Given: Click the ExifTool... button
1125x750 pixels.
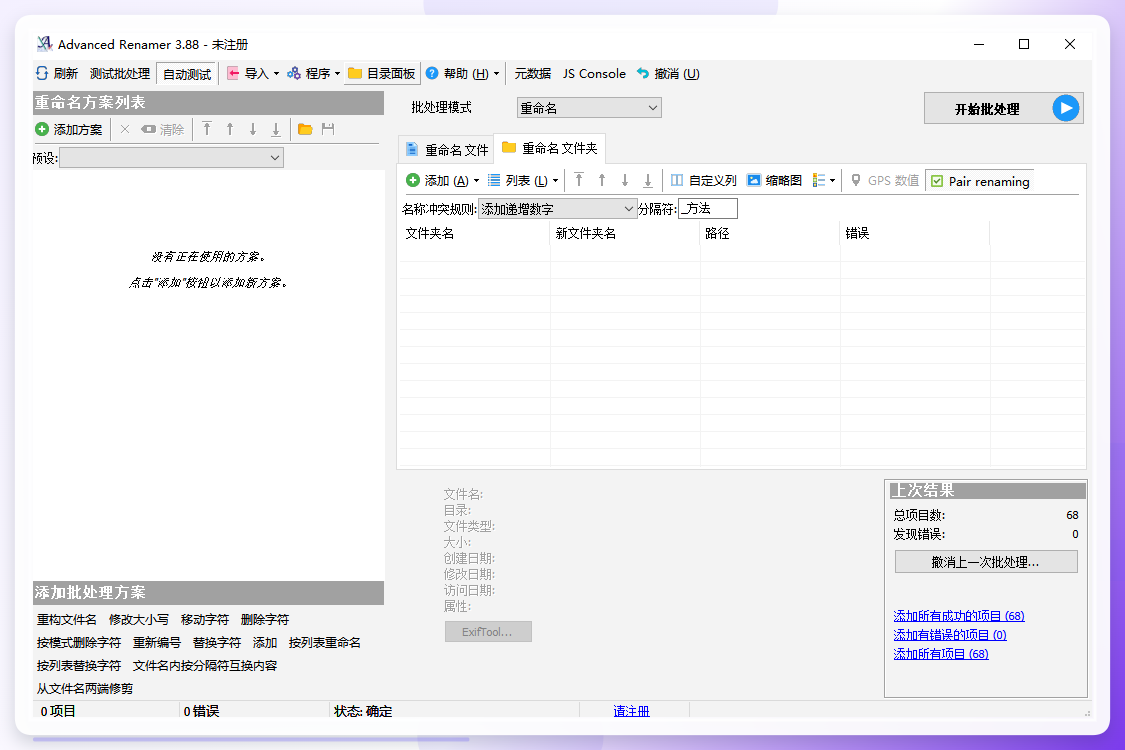Looking at the screenshot, I should tap(488, 632).
